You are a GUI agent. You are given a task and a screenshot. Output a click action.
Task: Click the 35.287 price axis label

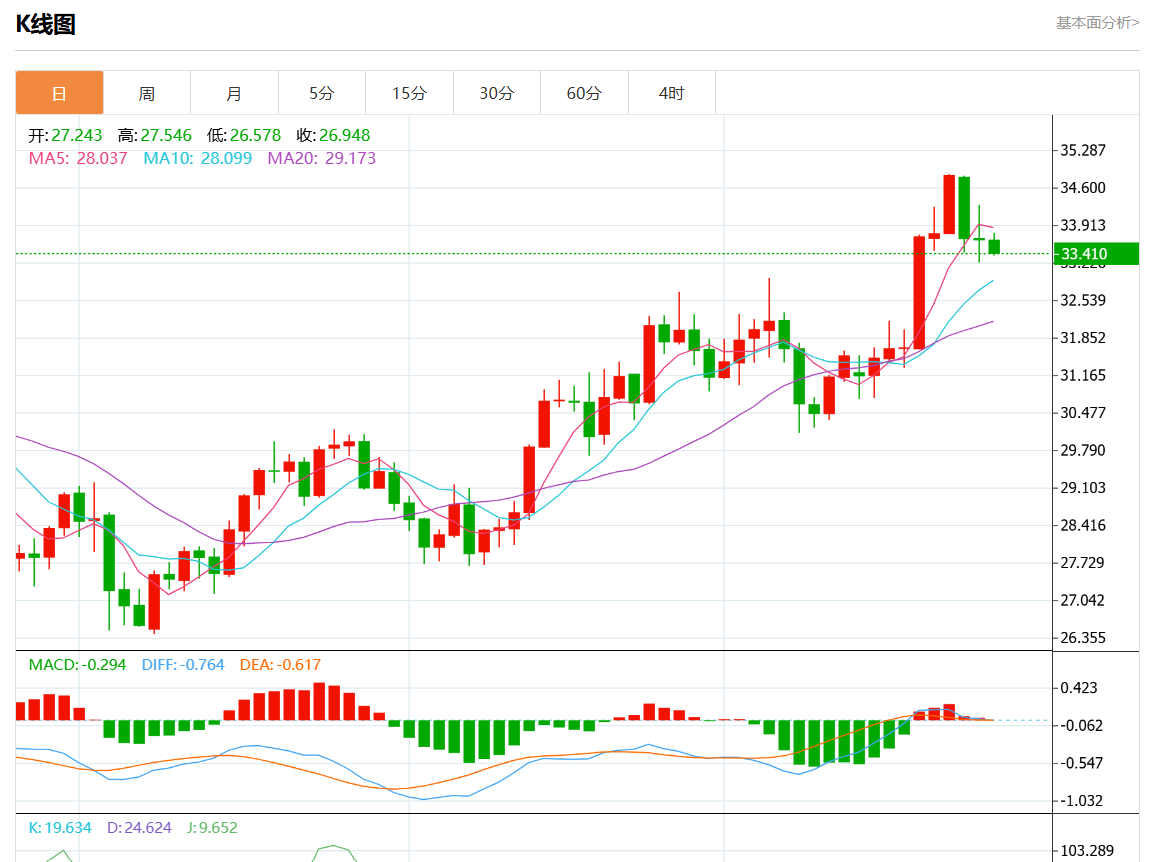pyautogui.click(x=1083, y=150)
